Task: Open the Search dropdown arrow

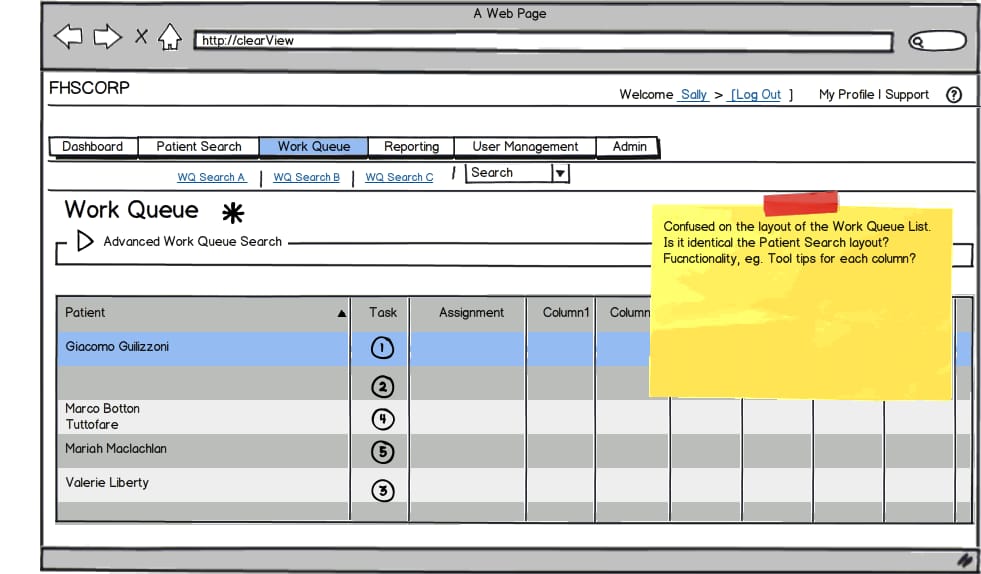Action: pos(561,173)
